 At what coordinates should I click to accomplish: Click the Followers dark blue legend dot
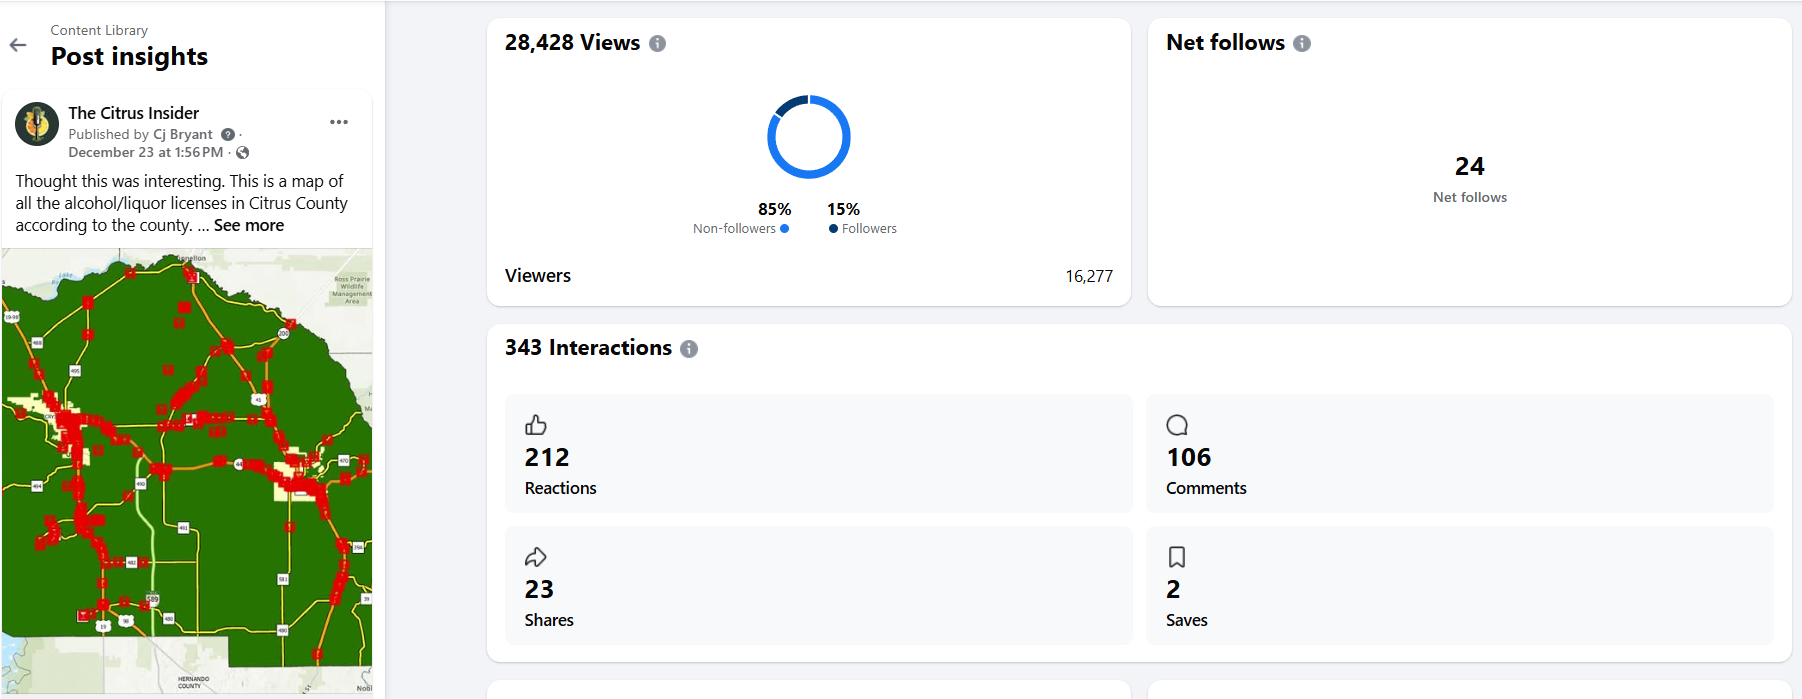pos(833,229)
